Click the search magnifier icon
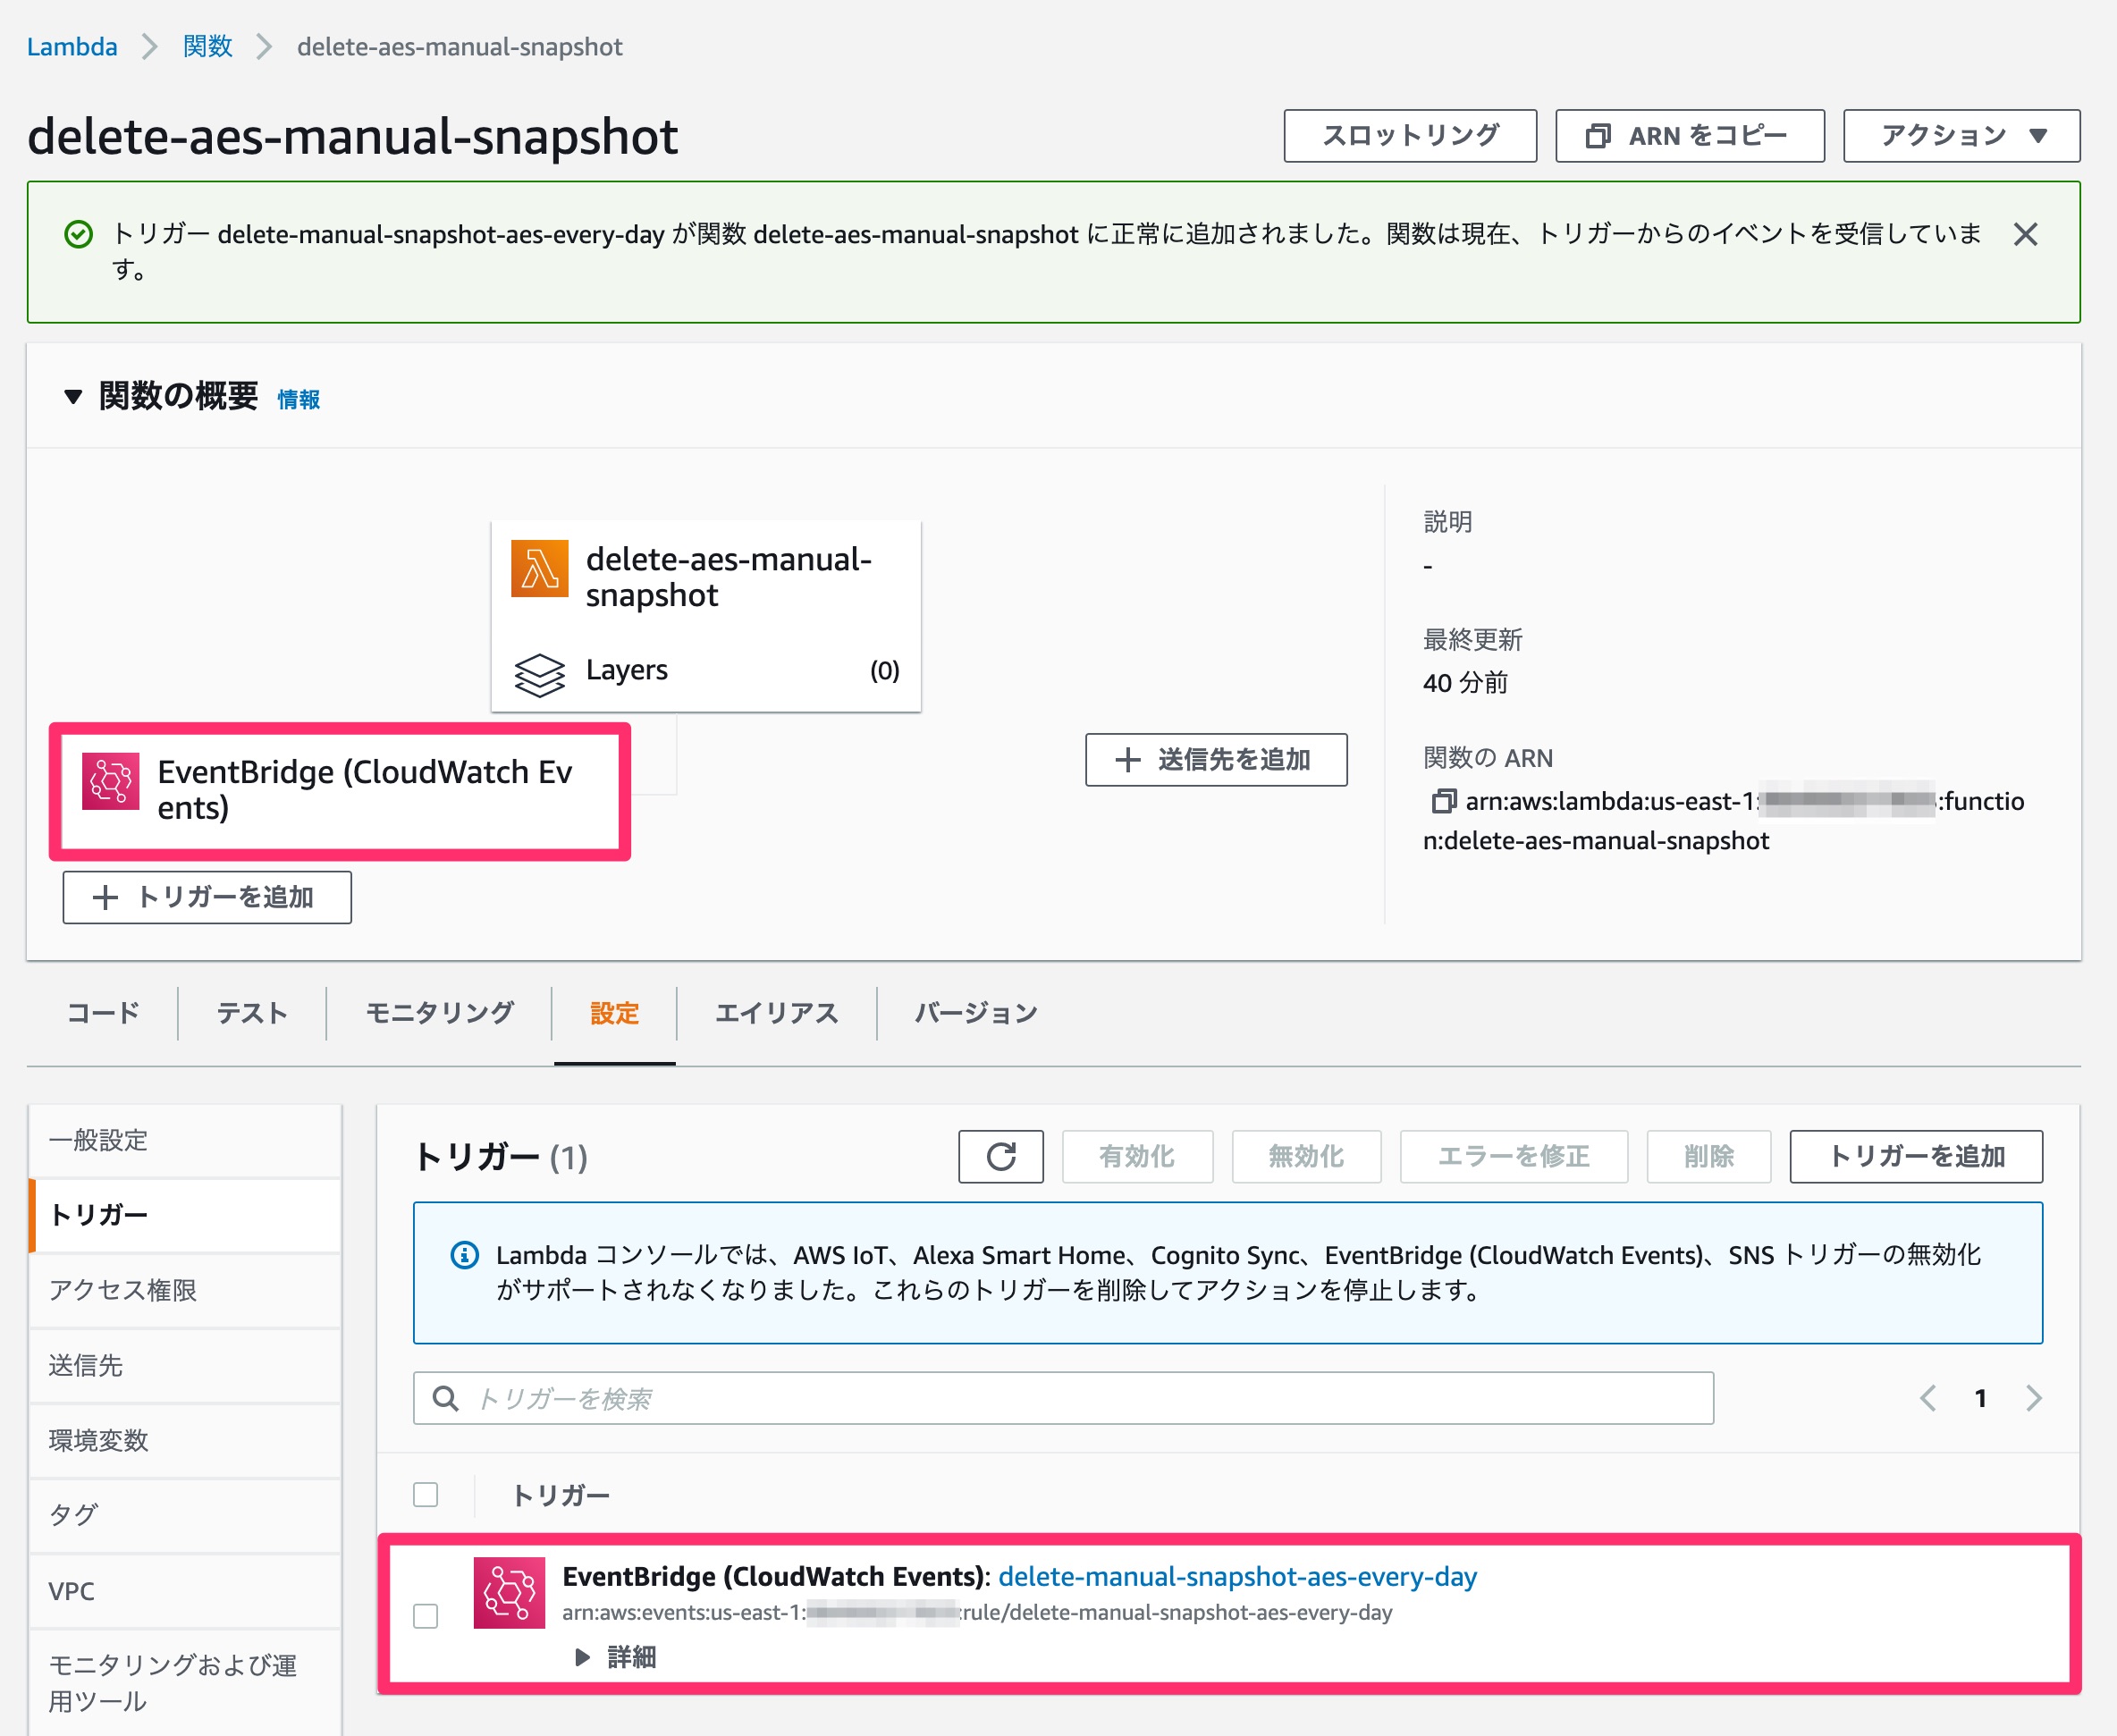Image resolution: width=2117 pixels, height=1736 pixels. pyautogui.click(x=446, y=1398)
